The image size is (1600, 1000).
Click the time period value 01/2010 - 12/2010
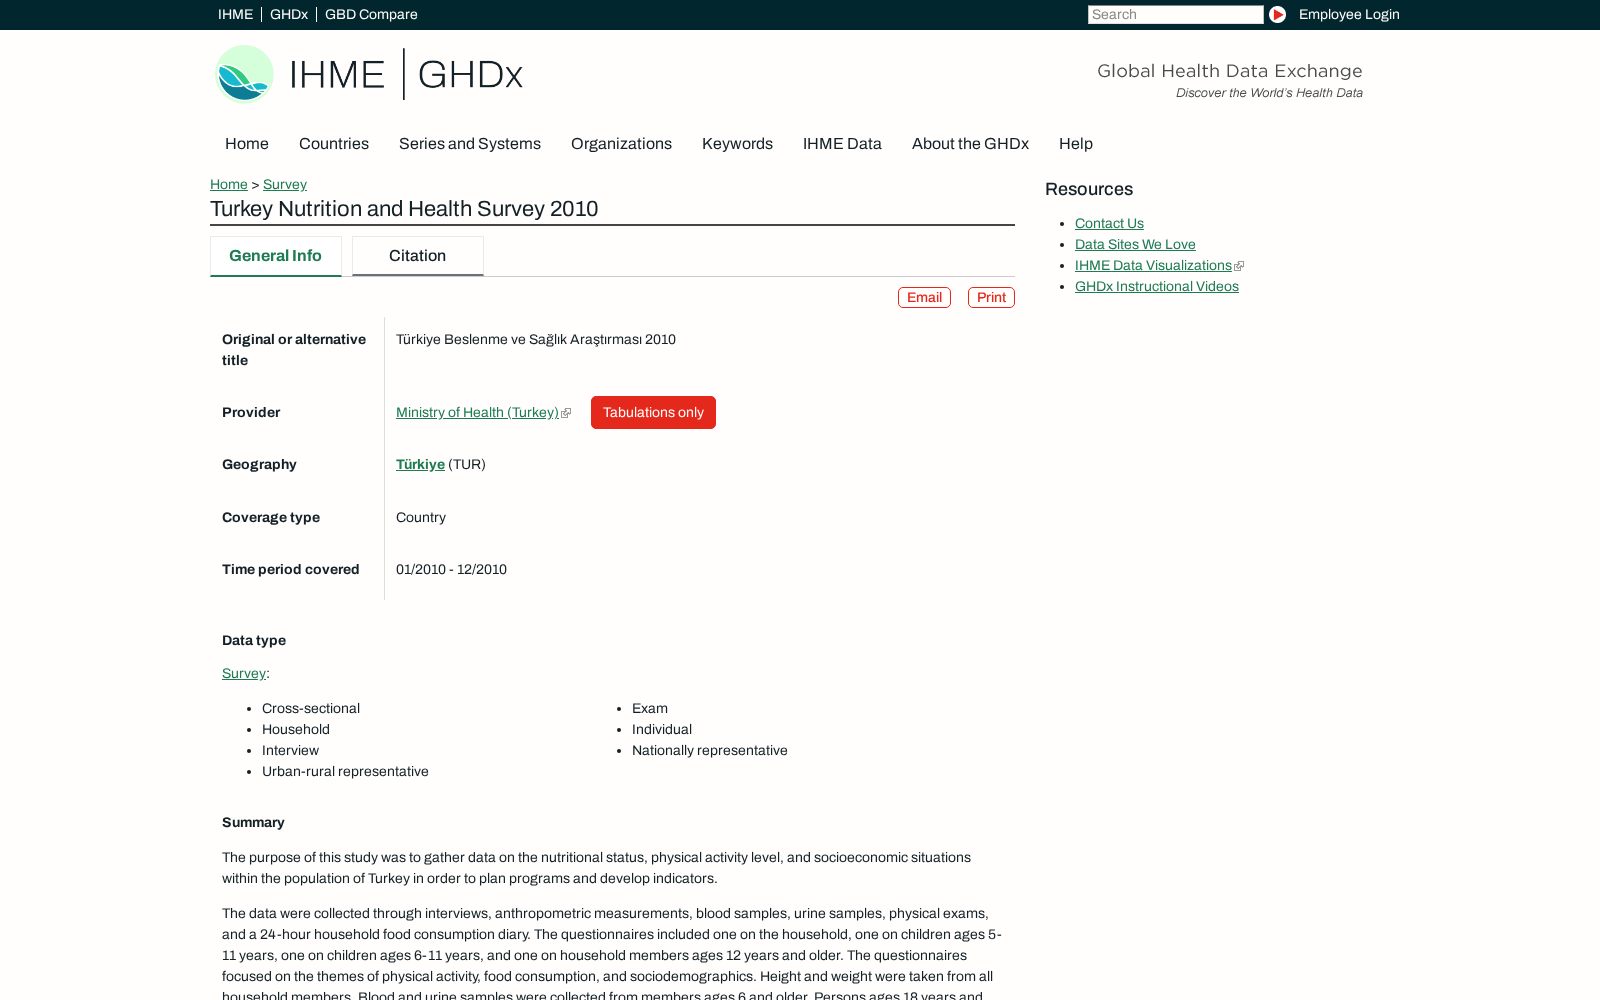point(451,569)
